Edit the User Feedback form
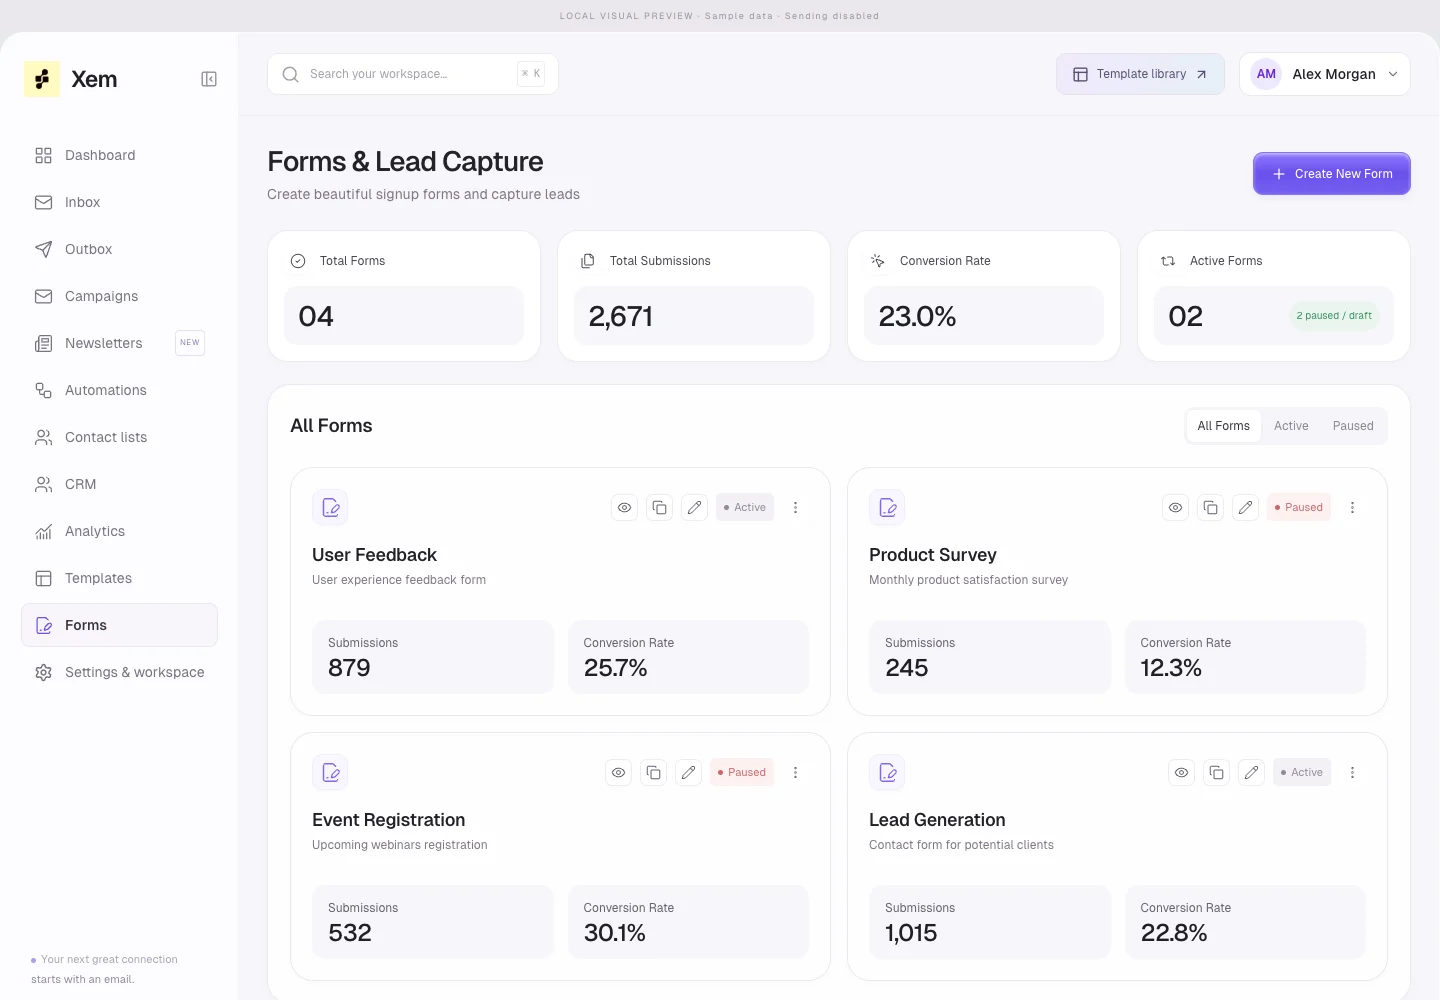The width and height of the screenshot is (1440, 1000). [x=695, y=508]
